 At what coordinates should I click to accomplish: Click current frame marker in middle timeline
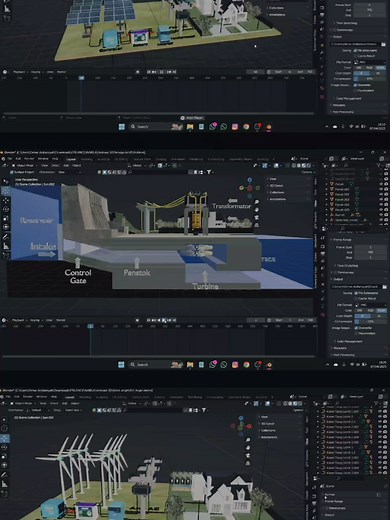click(x=90, y=326)
